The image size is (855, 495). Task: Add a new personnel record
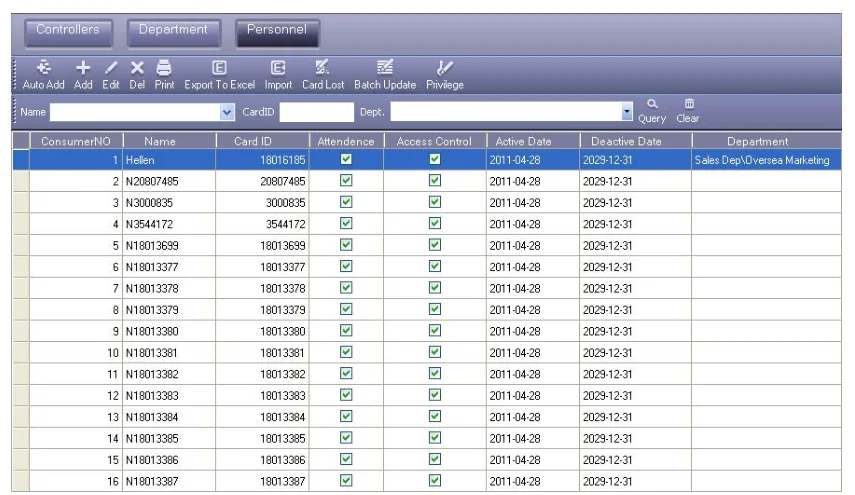click(x=83, y=75)
